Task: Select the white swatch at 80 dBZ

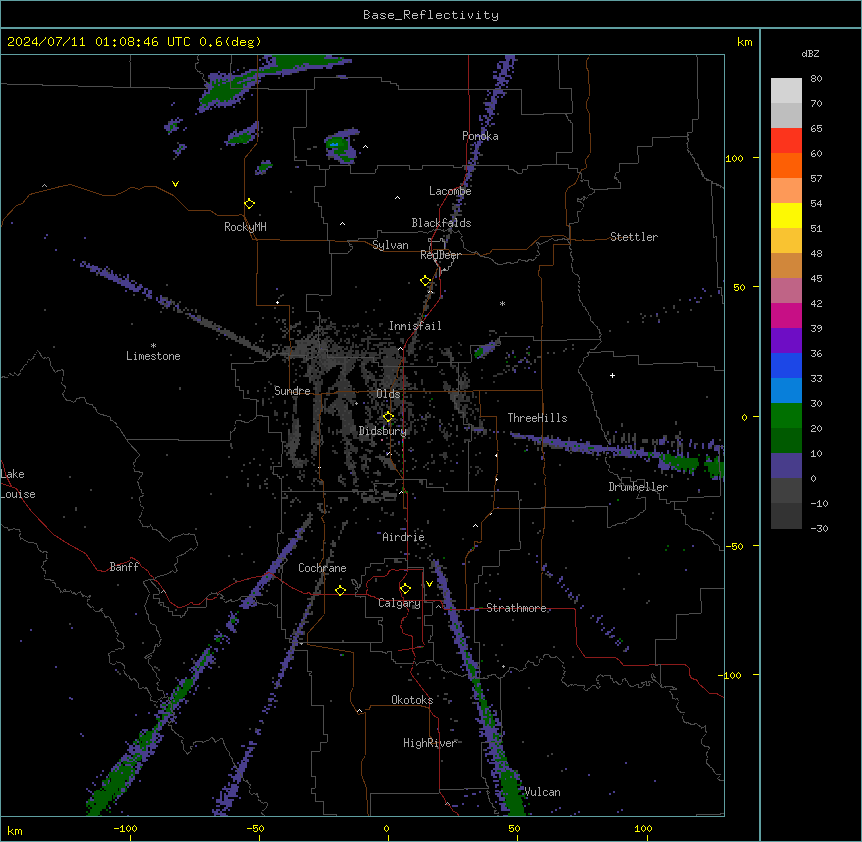Action: coord(786,91)
